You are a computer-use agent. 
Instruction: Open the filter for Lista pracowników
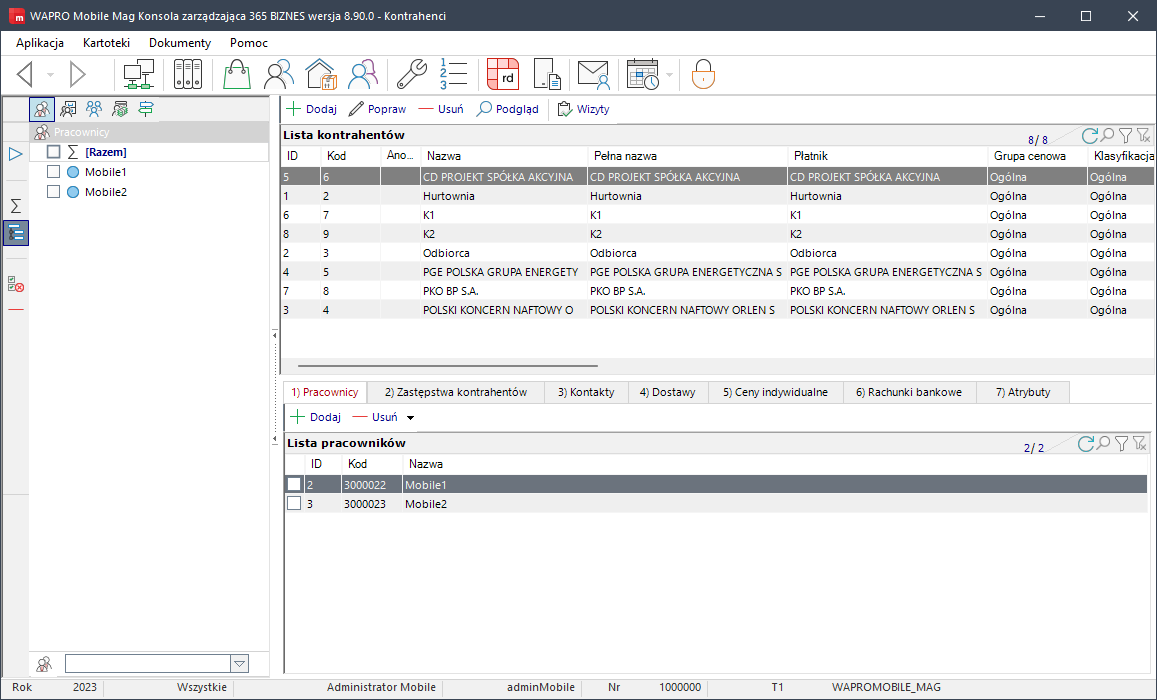point(1122,443)
